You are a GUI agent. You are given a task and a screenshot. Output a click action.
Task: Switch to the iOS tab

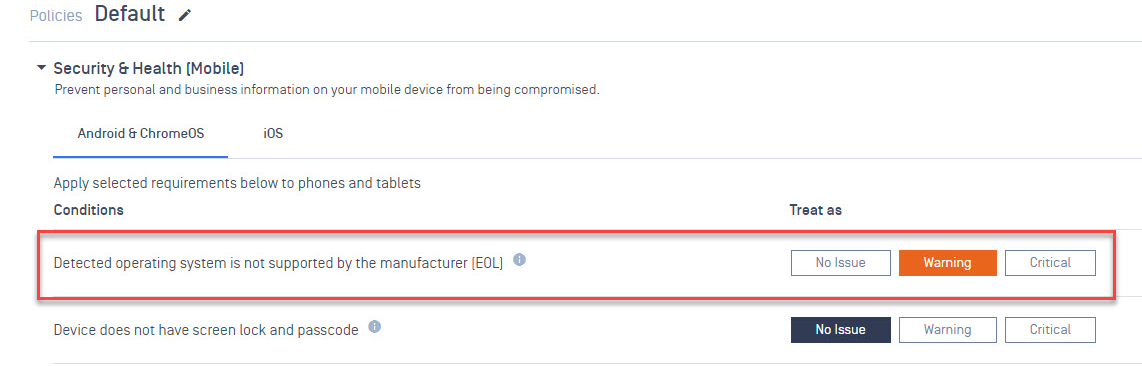[273, 134]
